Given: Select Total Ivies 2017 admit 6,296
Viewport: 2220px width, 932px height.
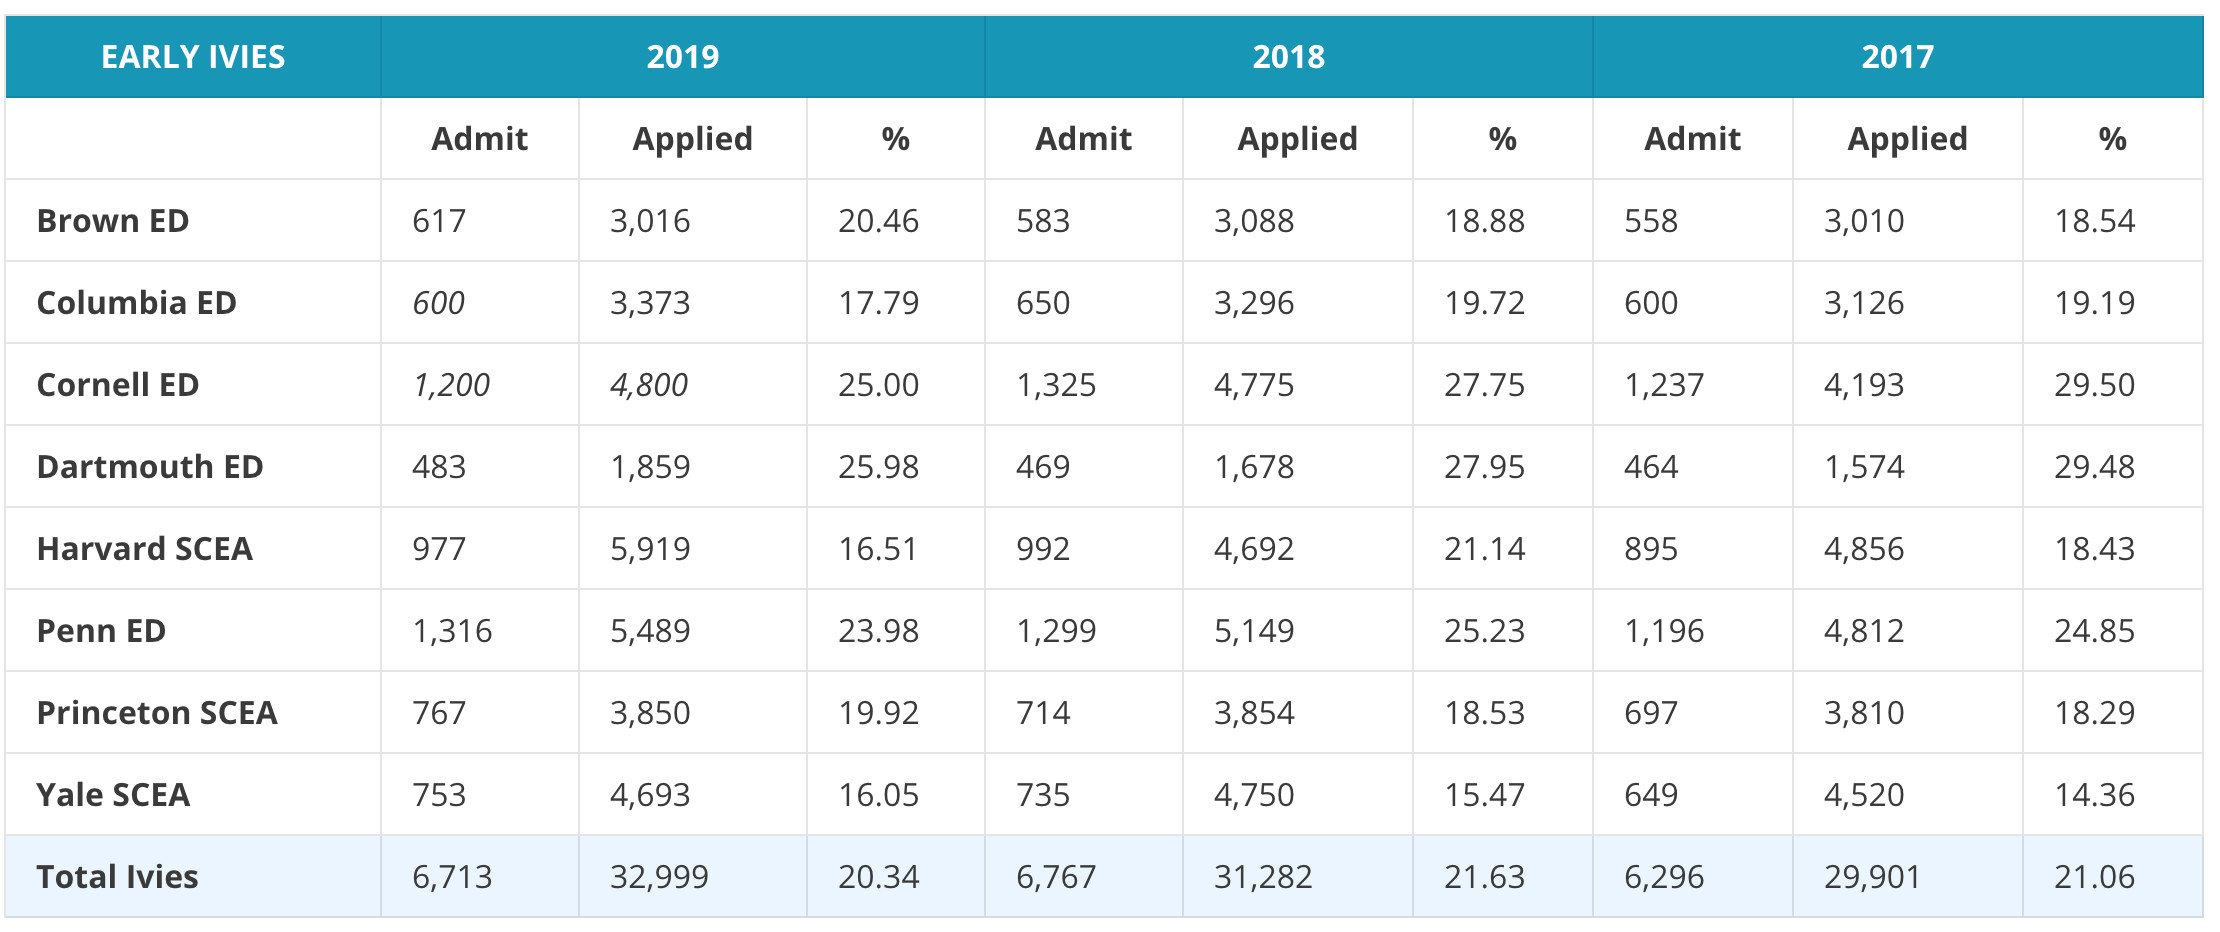Looking at the screenshot, I should (1664, 877).
